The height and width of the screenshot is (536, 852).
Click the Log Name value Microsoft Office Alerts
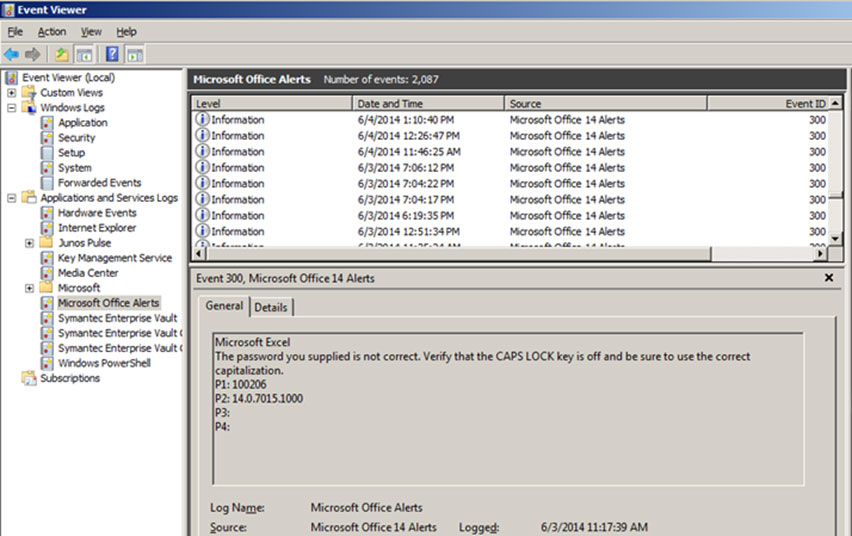pos(366,507)
